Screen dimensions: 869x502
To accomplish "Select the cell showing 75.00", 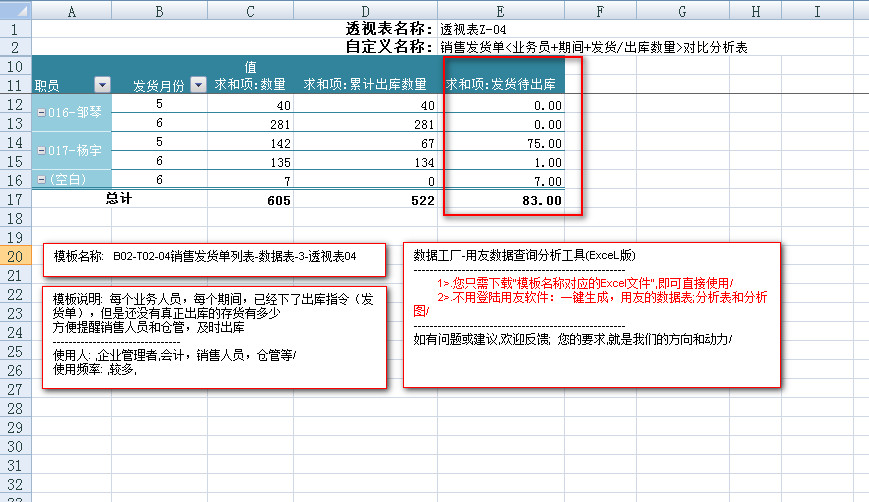I will click(503, 143).
